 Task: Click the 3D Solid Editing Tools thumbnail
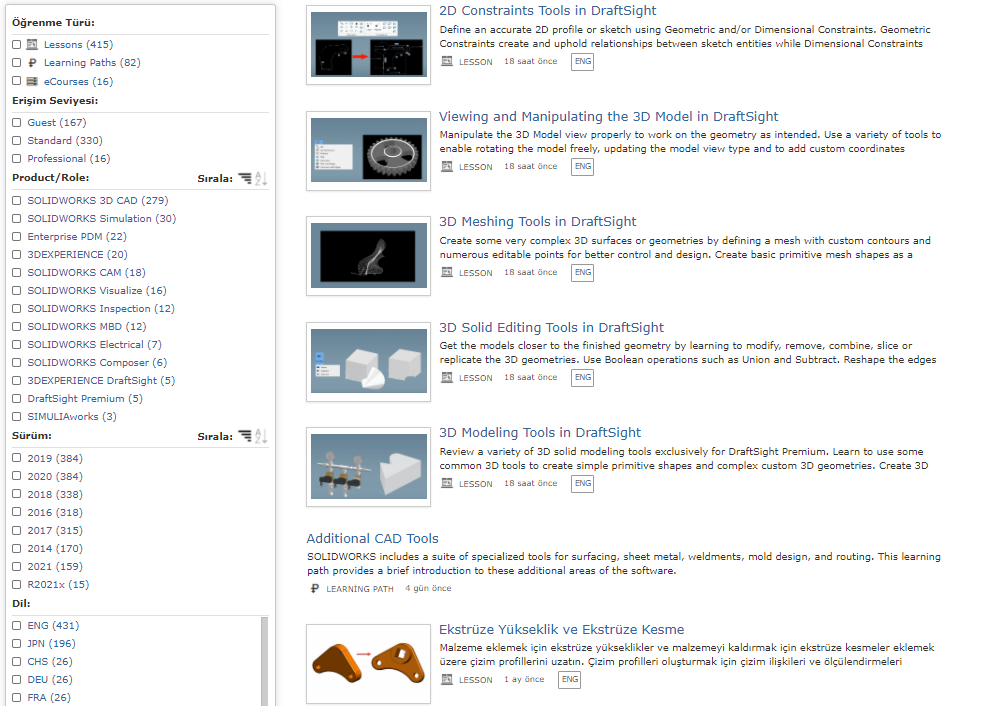coord(368,362)
